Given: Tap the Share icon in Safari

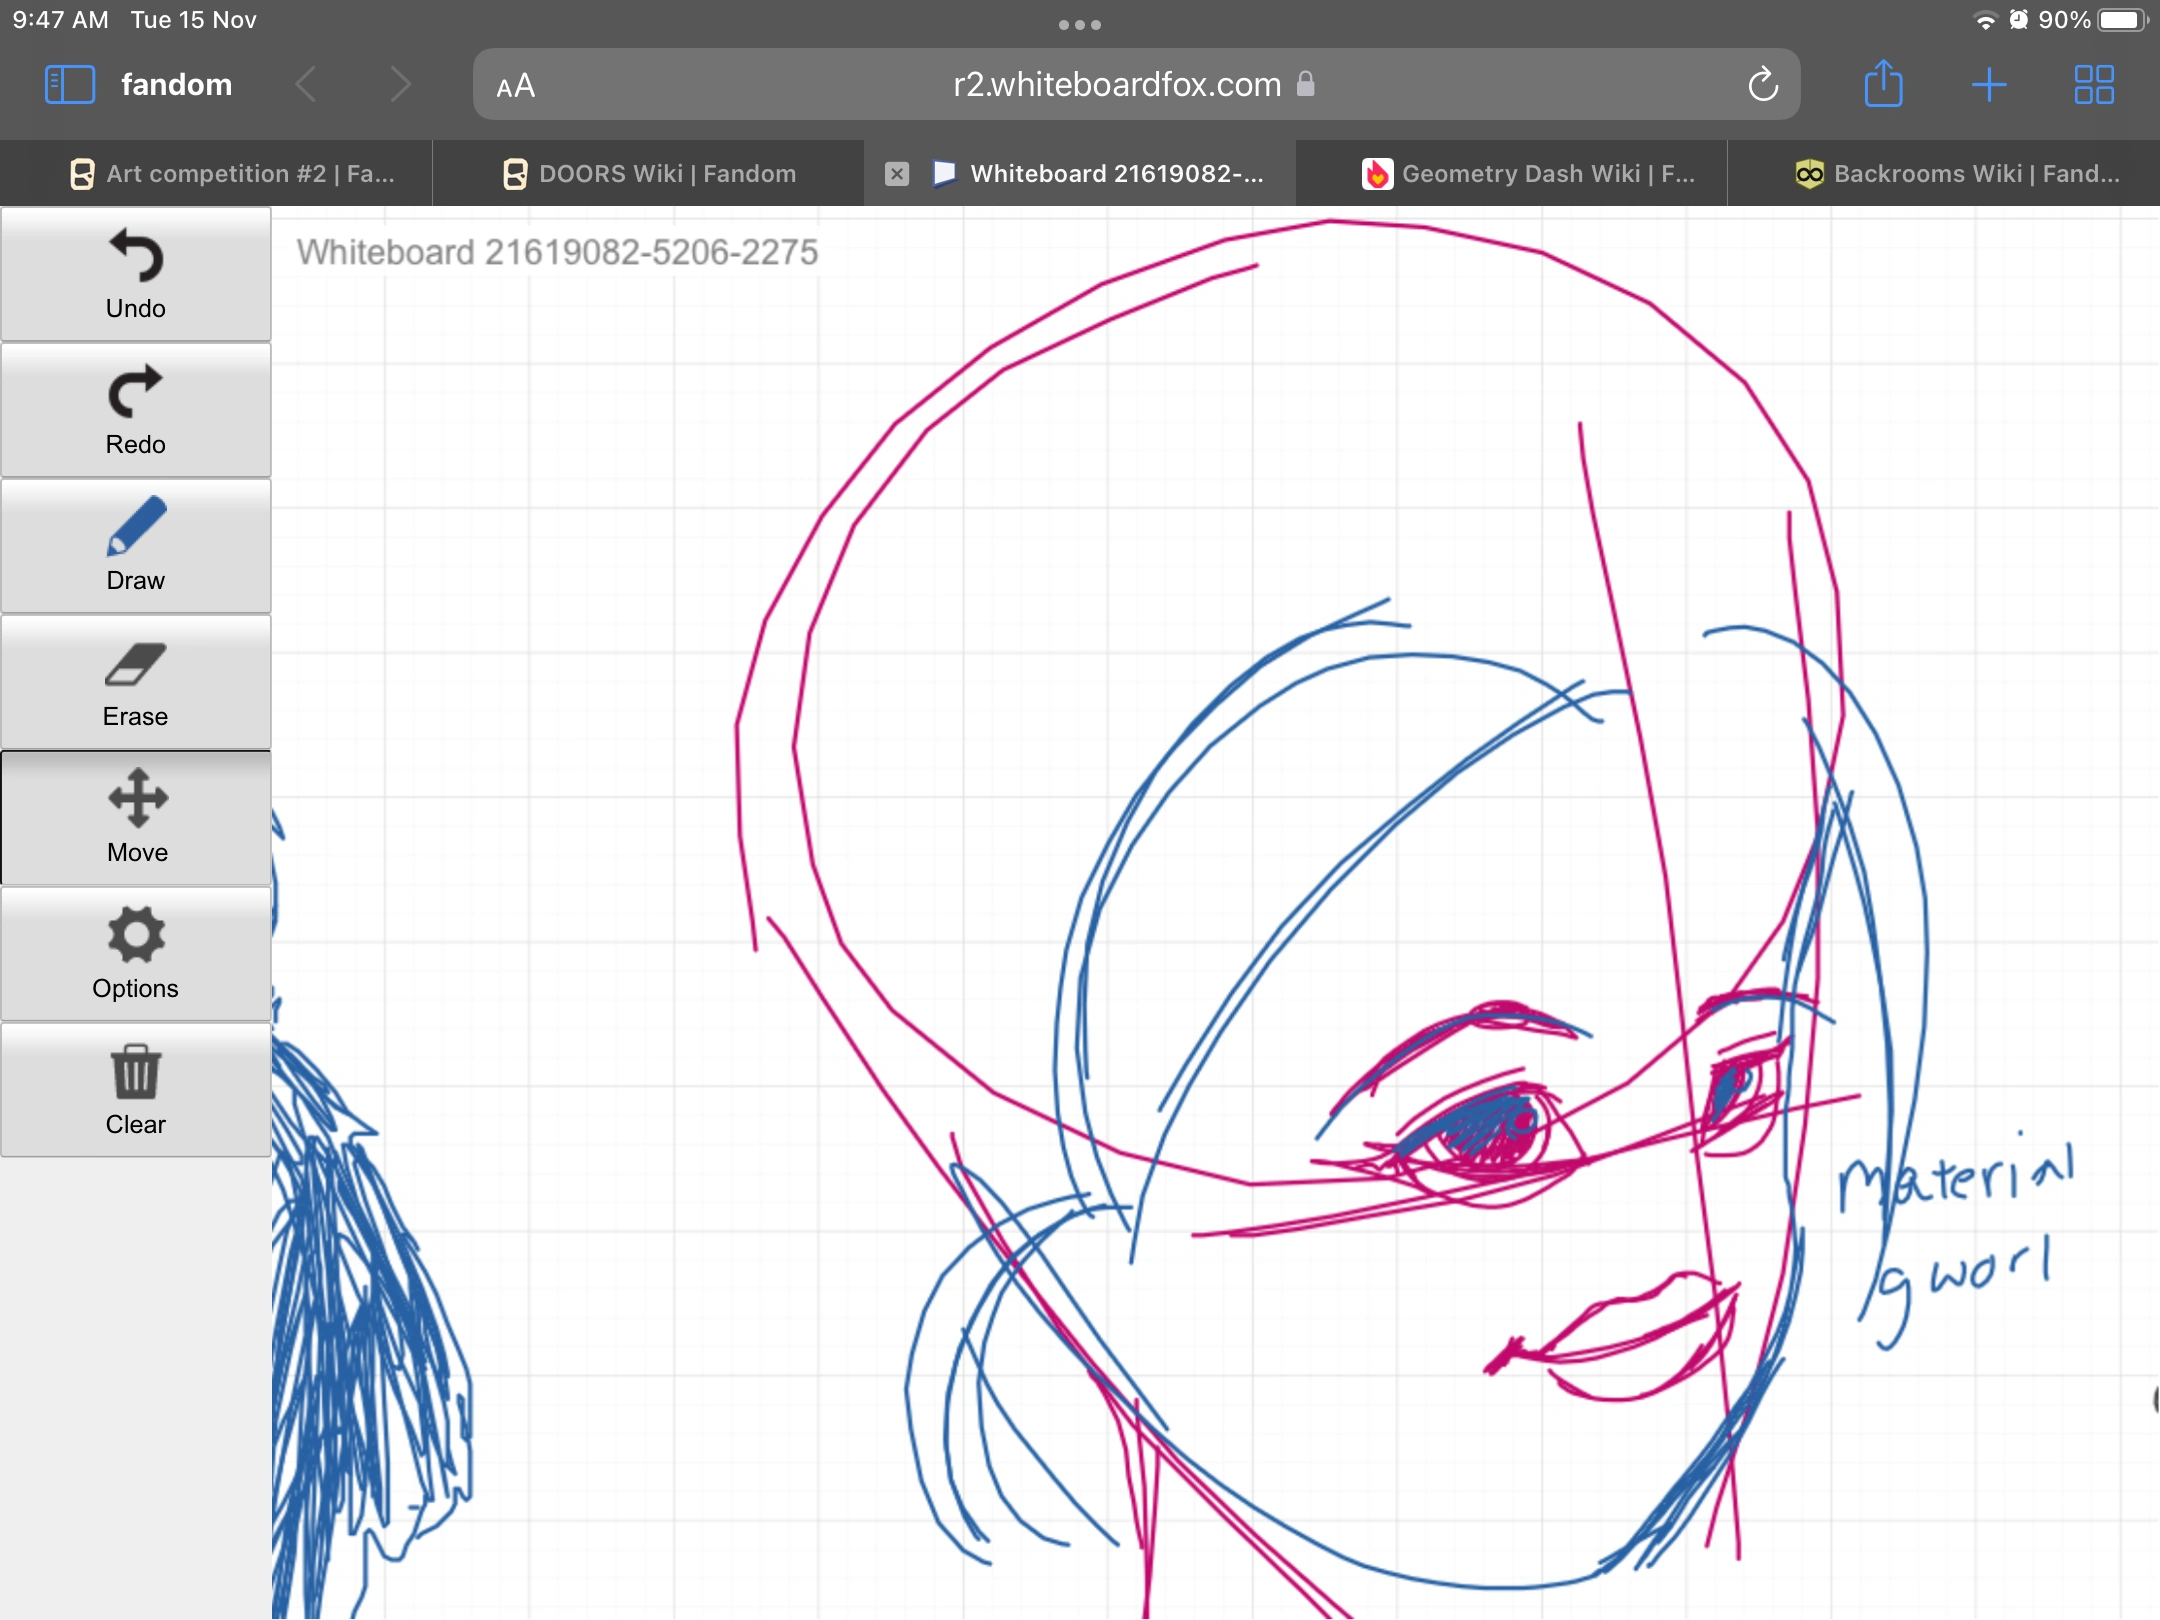Looking at the screenshot, I should click(1883, 85).
